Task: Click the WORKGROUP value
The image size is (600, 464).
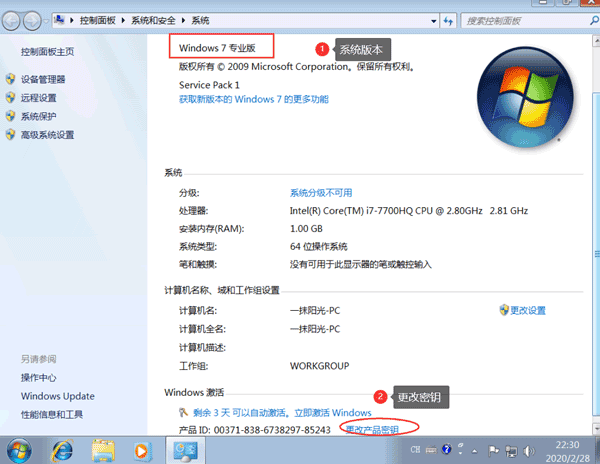Action: click(x=320, y=366)
